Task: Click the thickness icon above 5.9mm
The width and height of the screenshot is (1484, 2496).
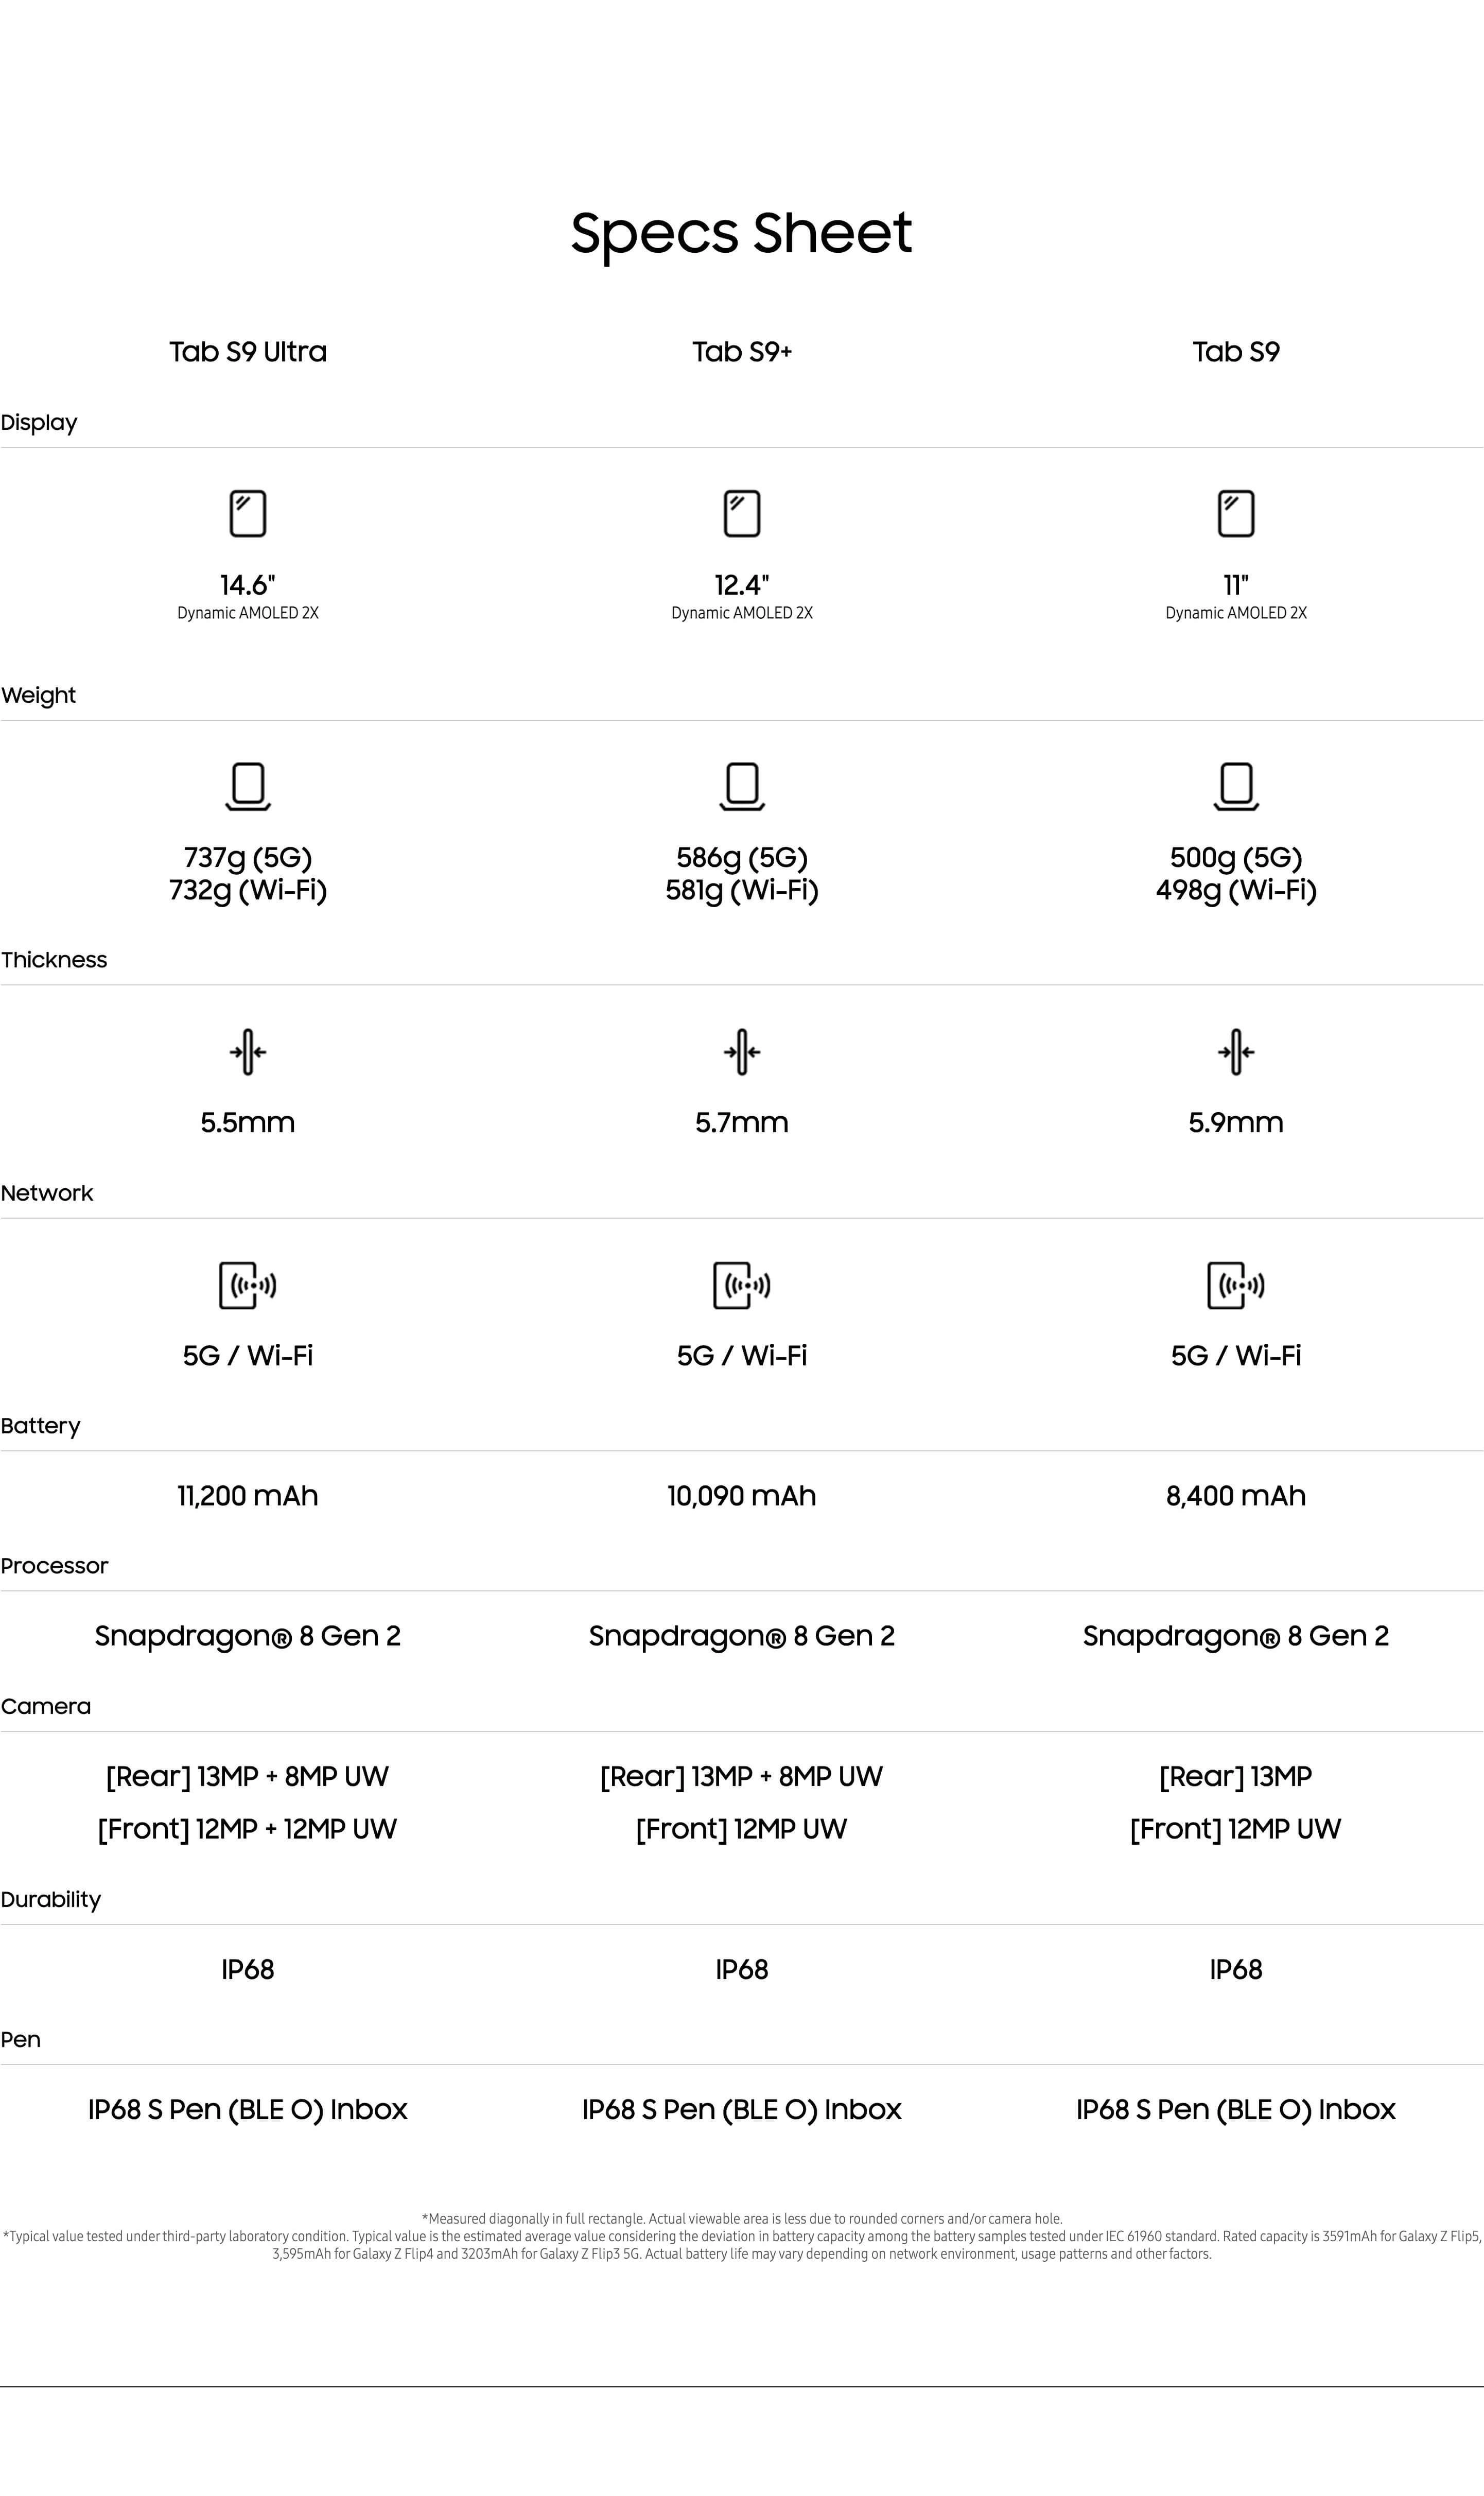Action: pyautogui.click(x=1236, y=1052)
